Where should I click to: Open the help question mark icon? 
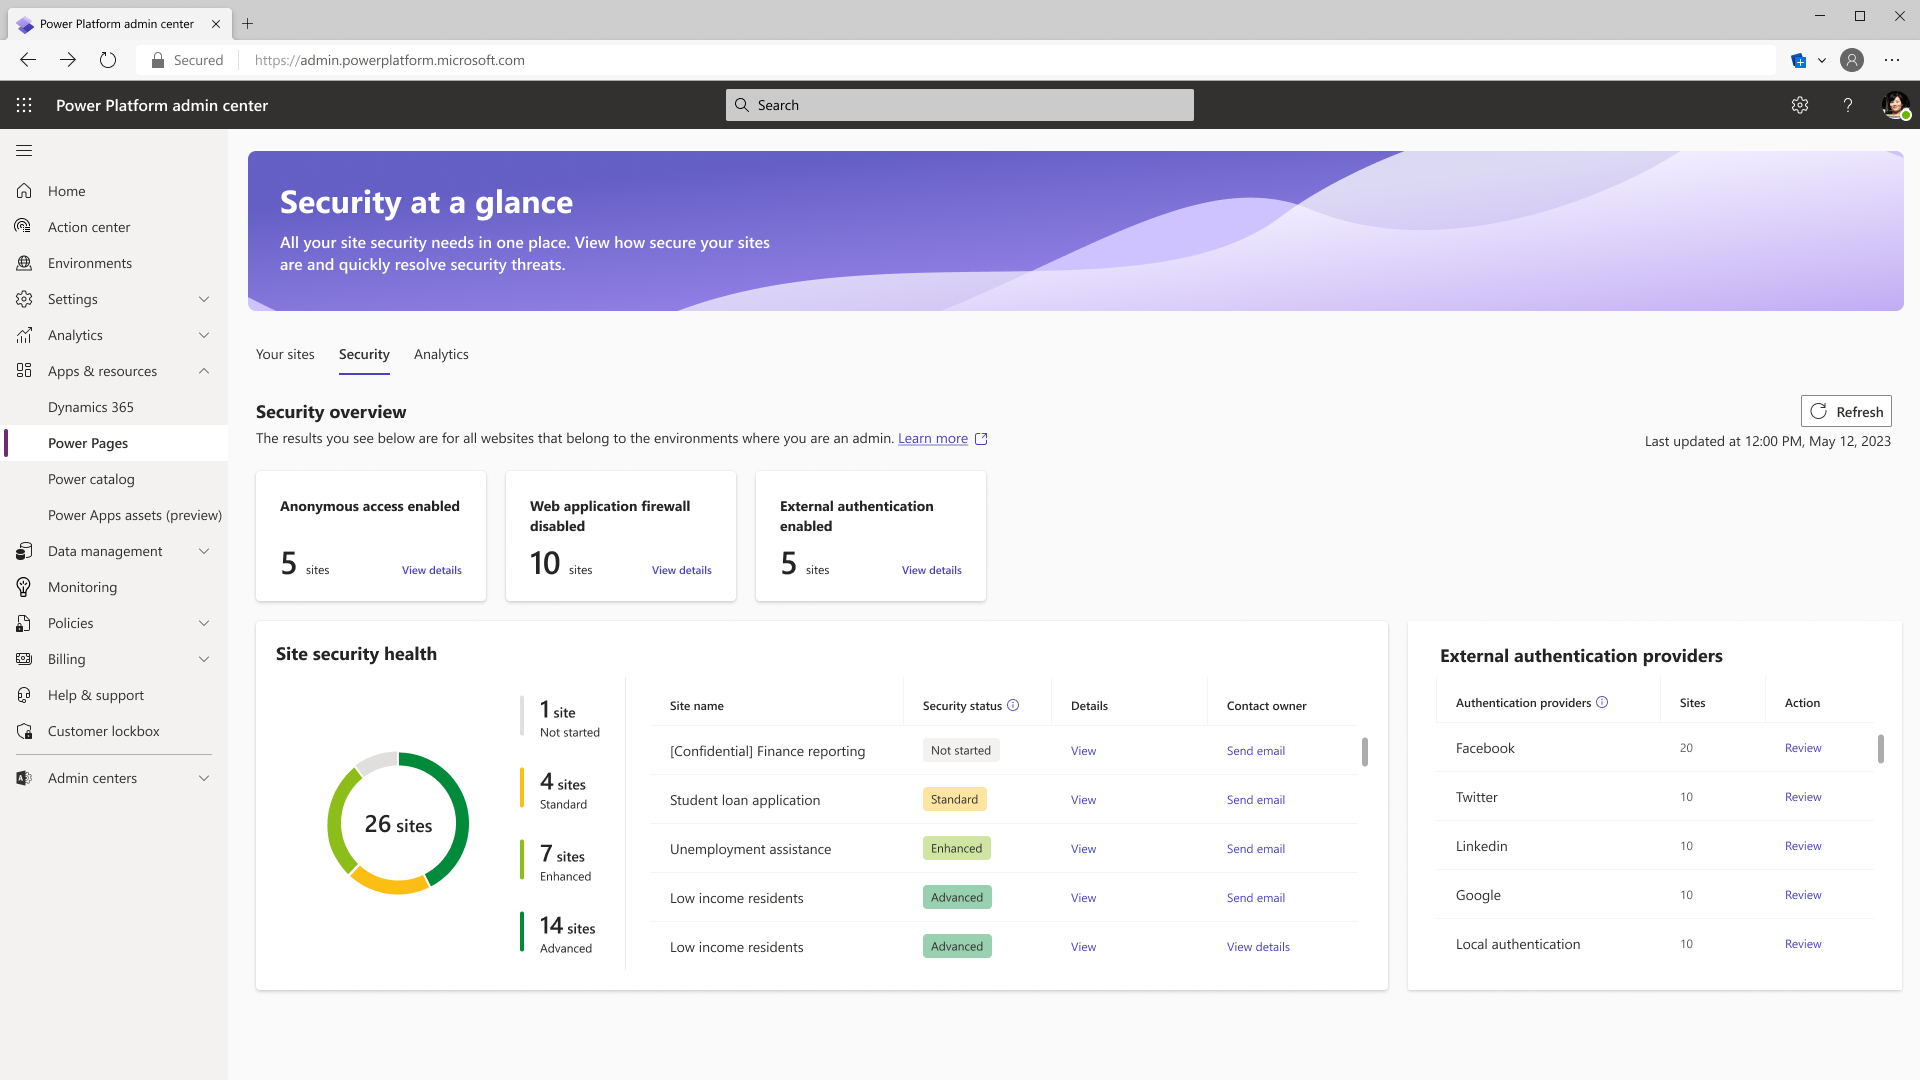click(1848, 105)
